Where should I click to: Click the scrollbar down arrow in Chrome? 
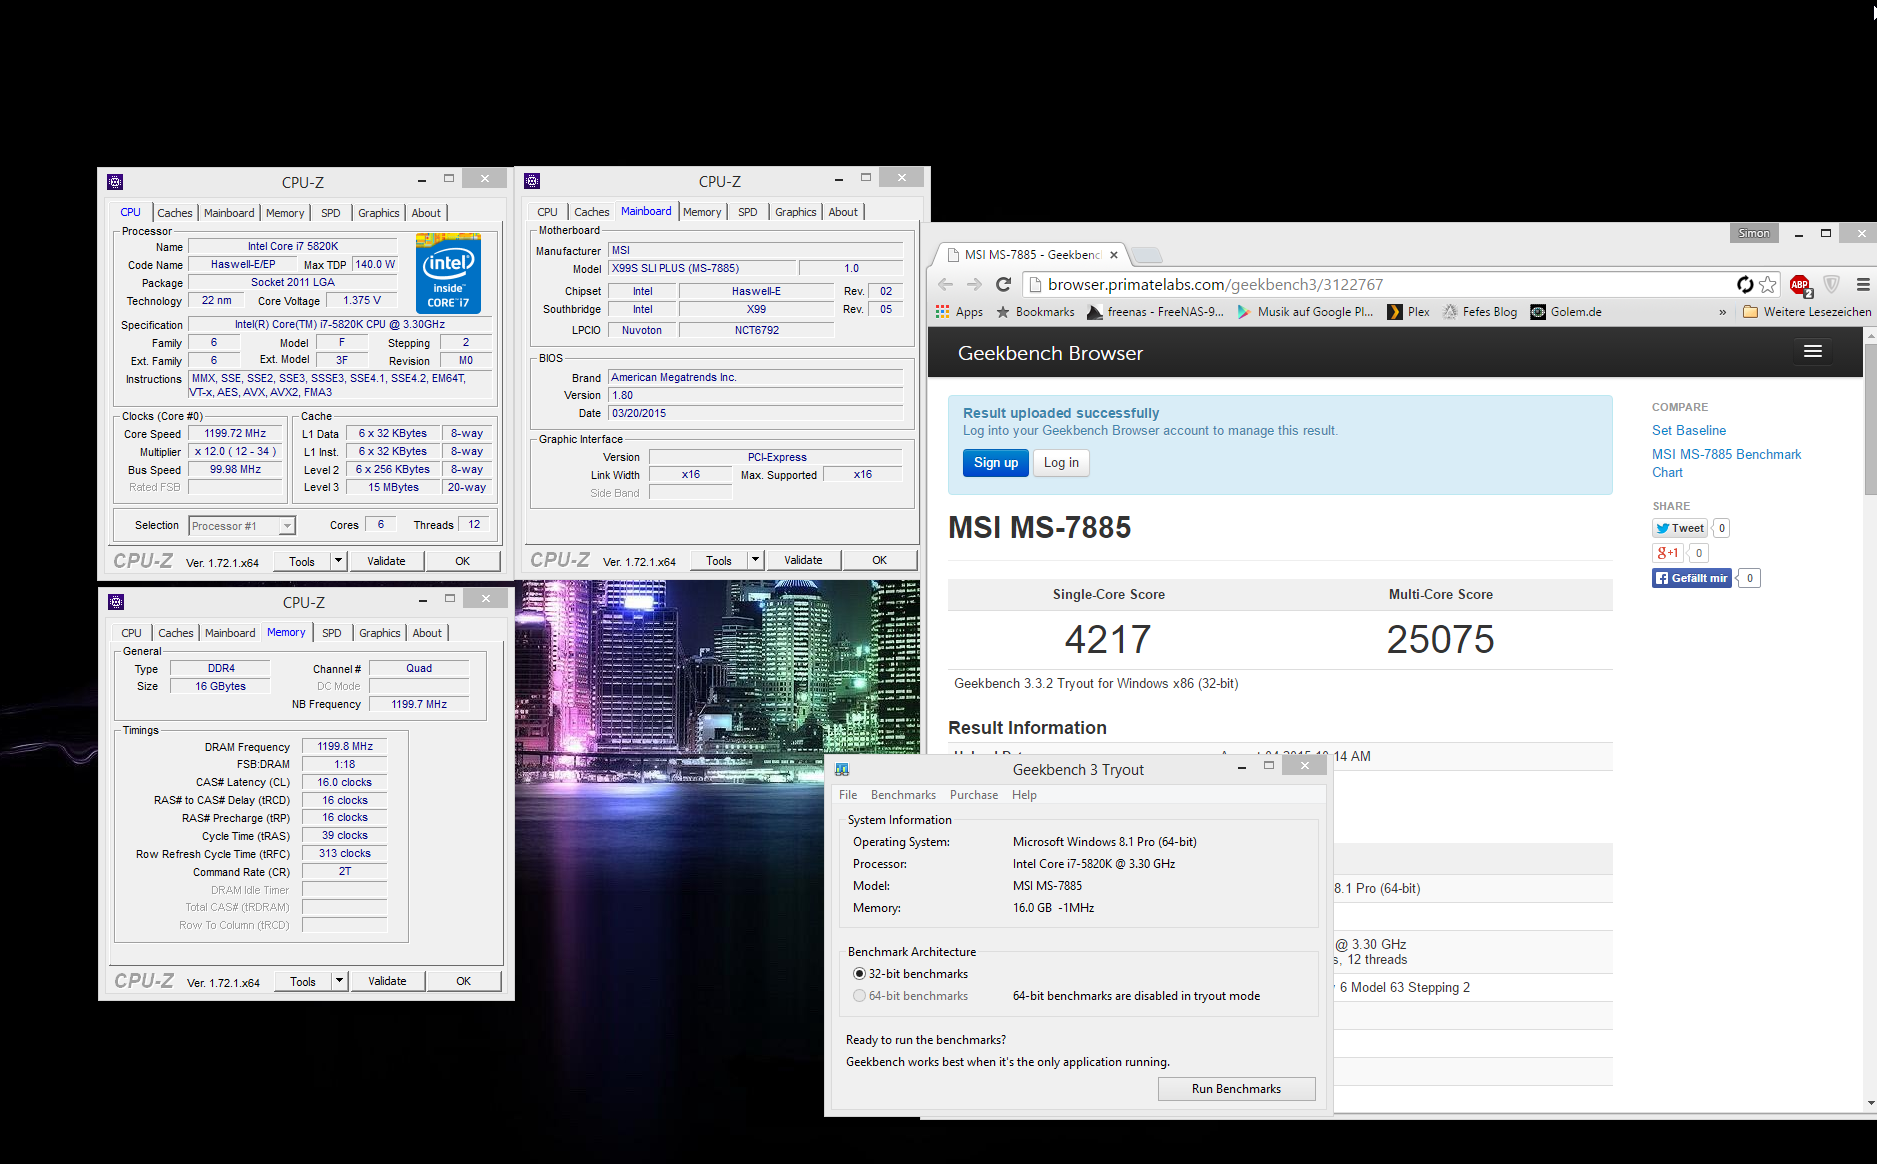point(1870,1103)
